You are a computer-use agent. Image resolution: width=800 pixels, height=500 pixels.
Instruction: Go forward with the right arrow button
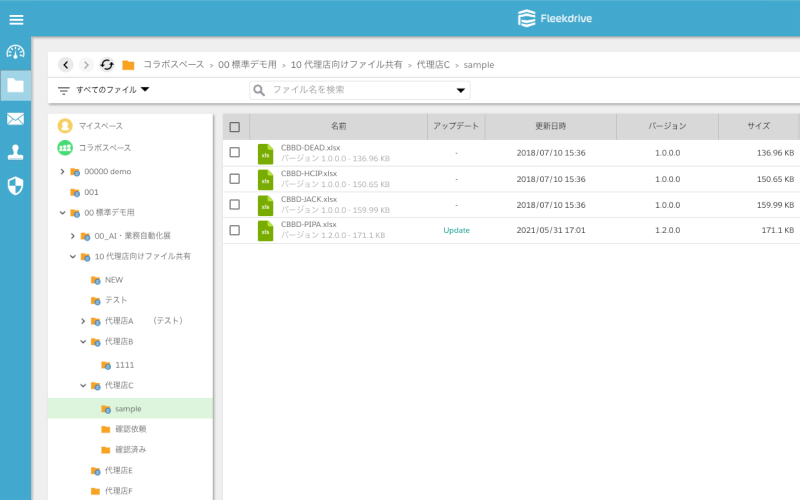pos(86,65)
